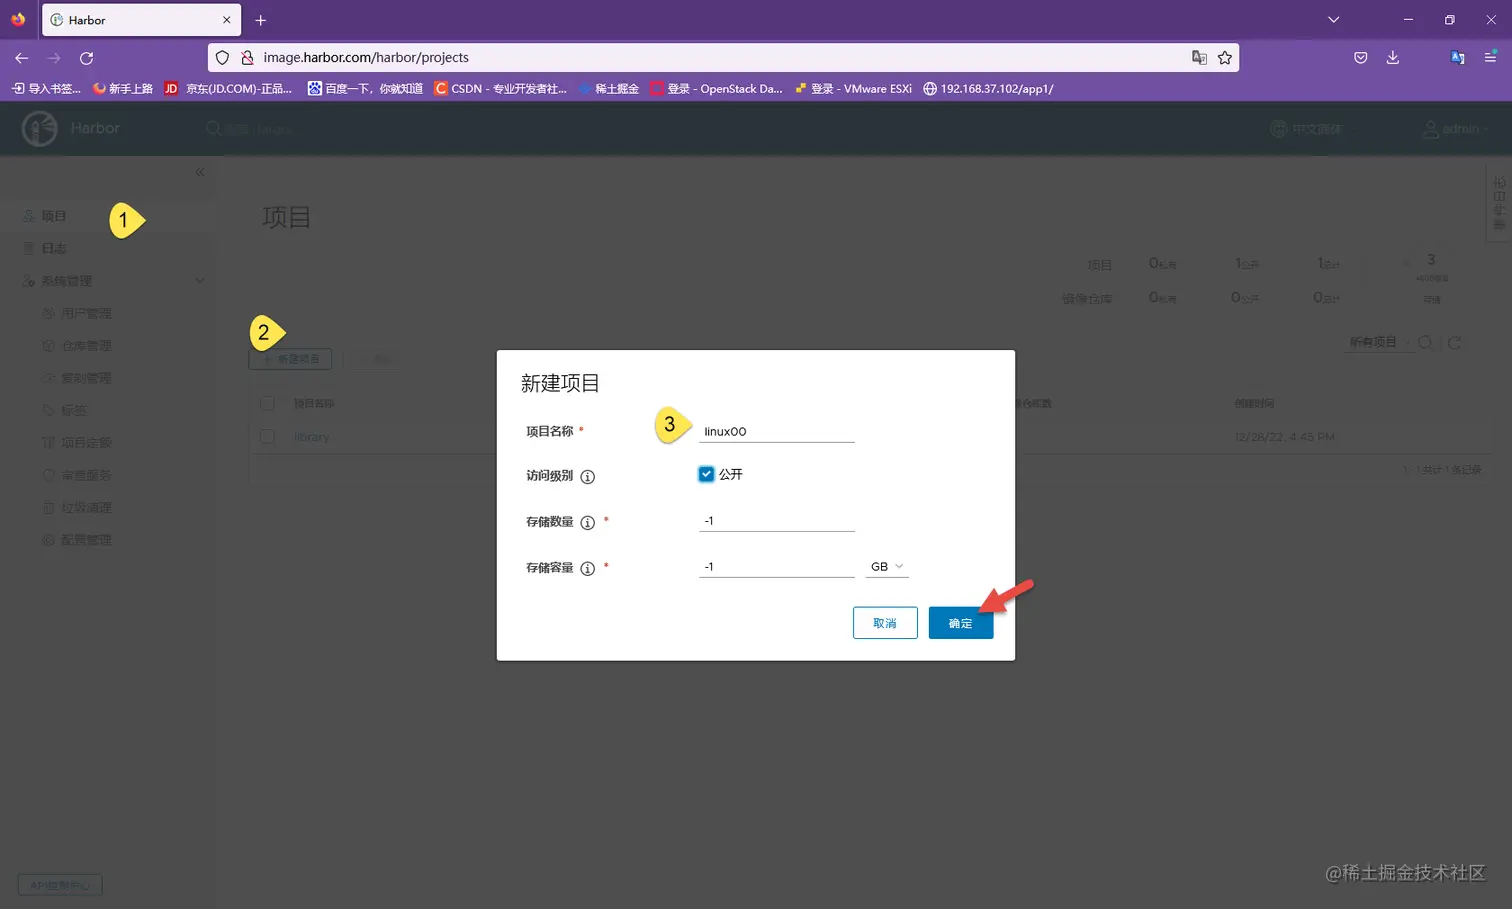This screenshot has height=909, width=1512.
Task: Open the list all tabs dropdown
Action: 1333,20
